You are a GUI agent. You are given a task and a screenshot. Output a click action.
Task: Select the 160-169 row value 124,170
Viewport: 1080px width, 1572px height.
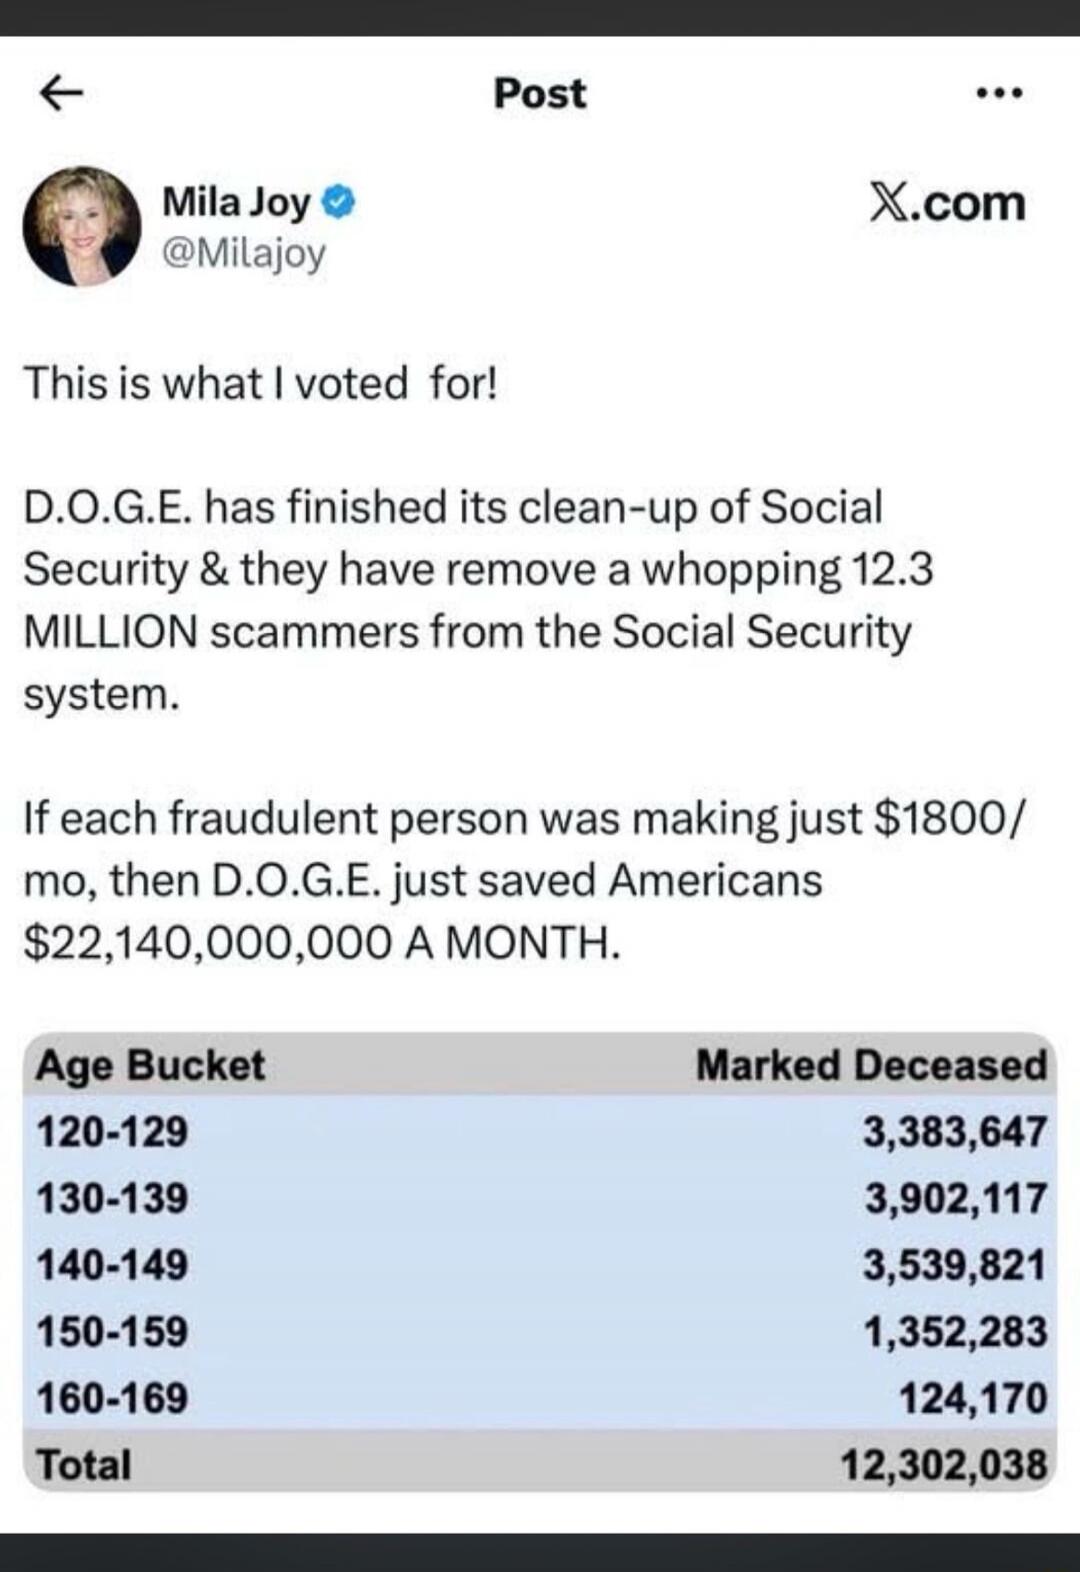pos(975,1398)
